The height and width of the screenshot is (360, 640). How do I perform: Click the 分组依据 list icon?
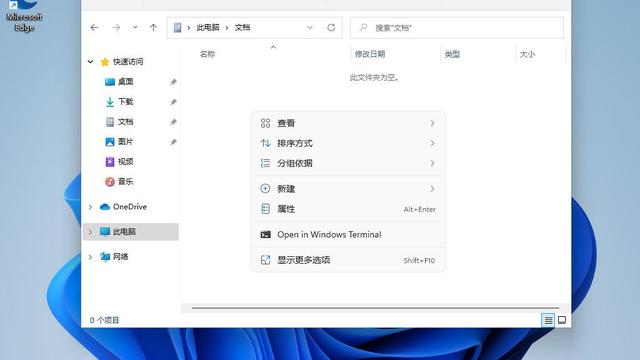(x=265, y=163)
